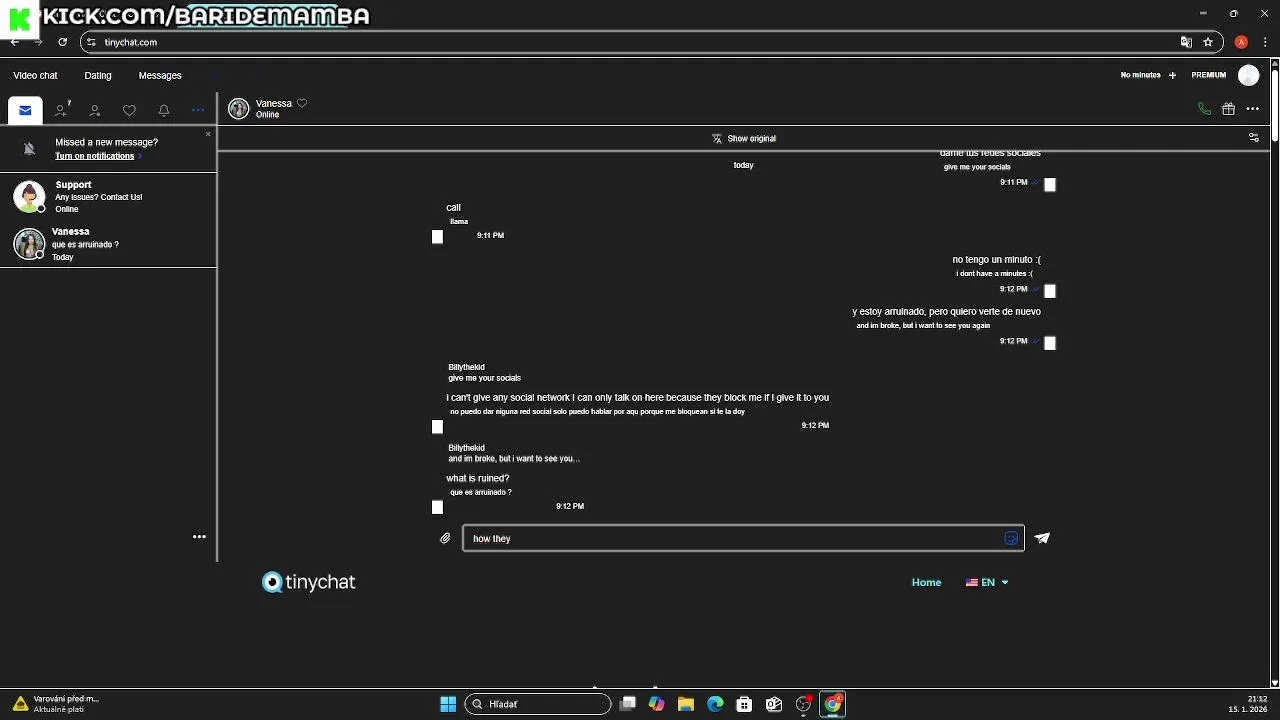
Task: Open the EN language dropdown
Action: 987,582
